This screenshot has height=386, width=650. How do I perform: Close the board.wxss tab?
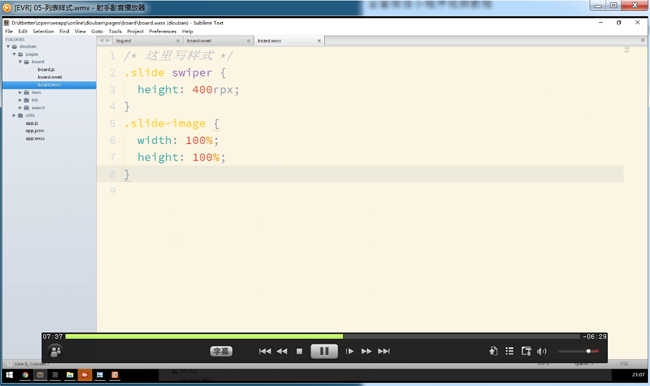319,41
